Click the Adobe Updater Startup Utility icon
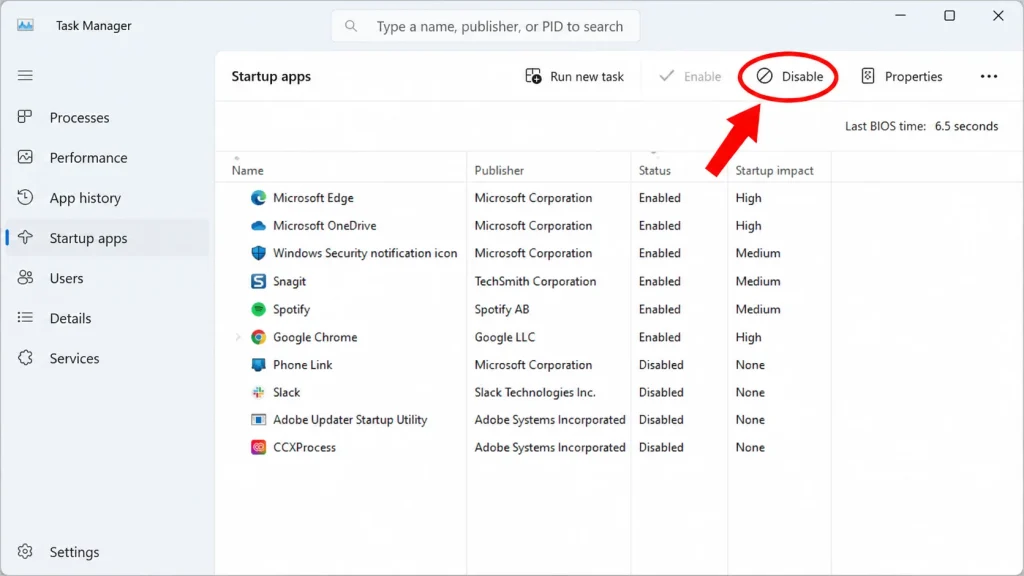 (259, 419)
